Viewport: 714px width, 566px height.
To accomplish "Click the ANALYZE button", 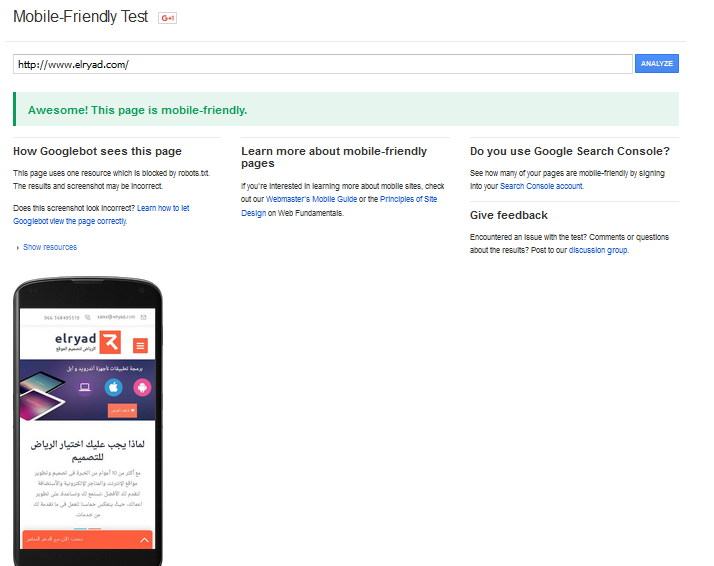I will tap(657, 64).
